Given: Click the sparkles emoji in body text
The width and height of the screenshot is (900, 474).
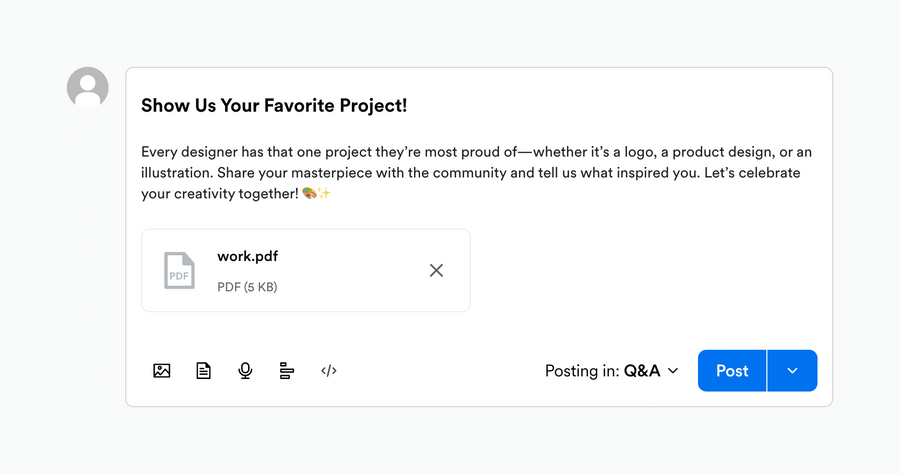Looking at the screenshot, I should coord(324,193).
